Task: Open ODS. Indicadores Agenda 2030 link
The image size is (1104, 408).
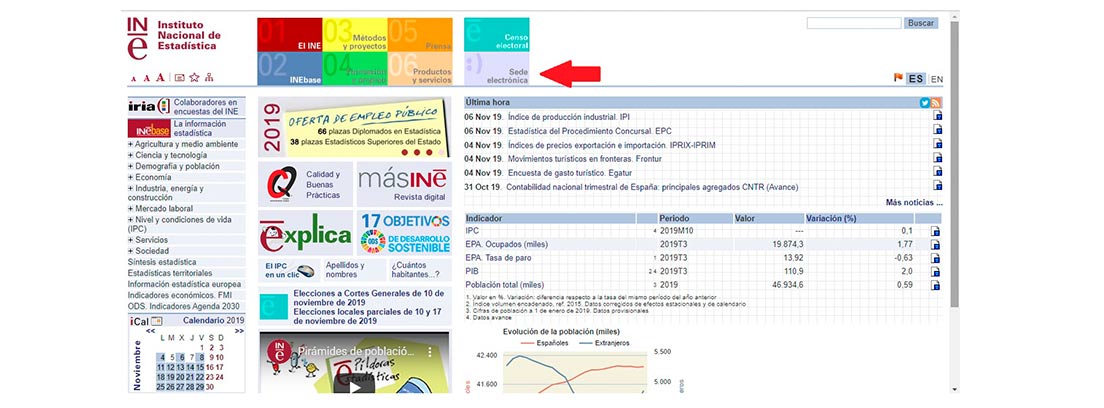Action: pyautogui.click(x=183, y=307)
